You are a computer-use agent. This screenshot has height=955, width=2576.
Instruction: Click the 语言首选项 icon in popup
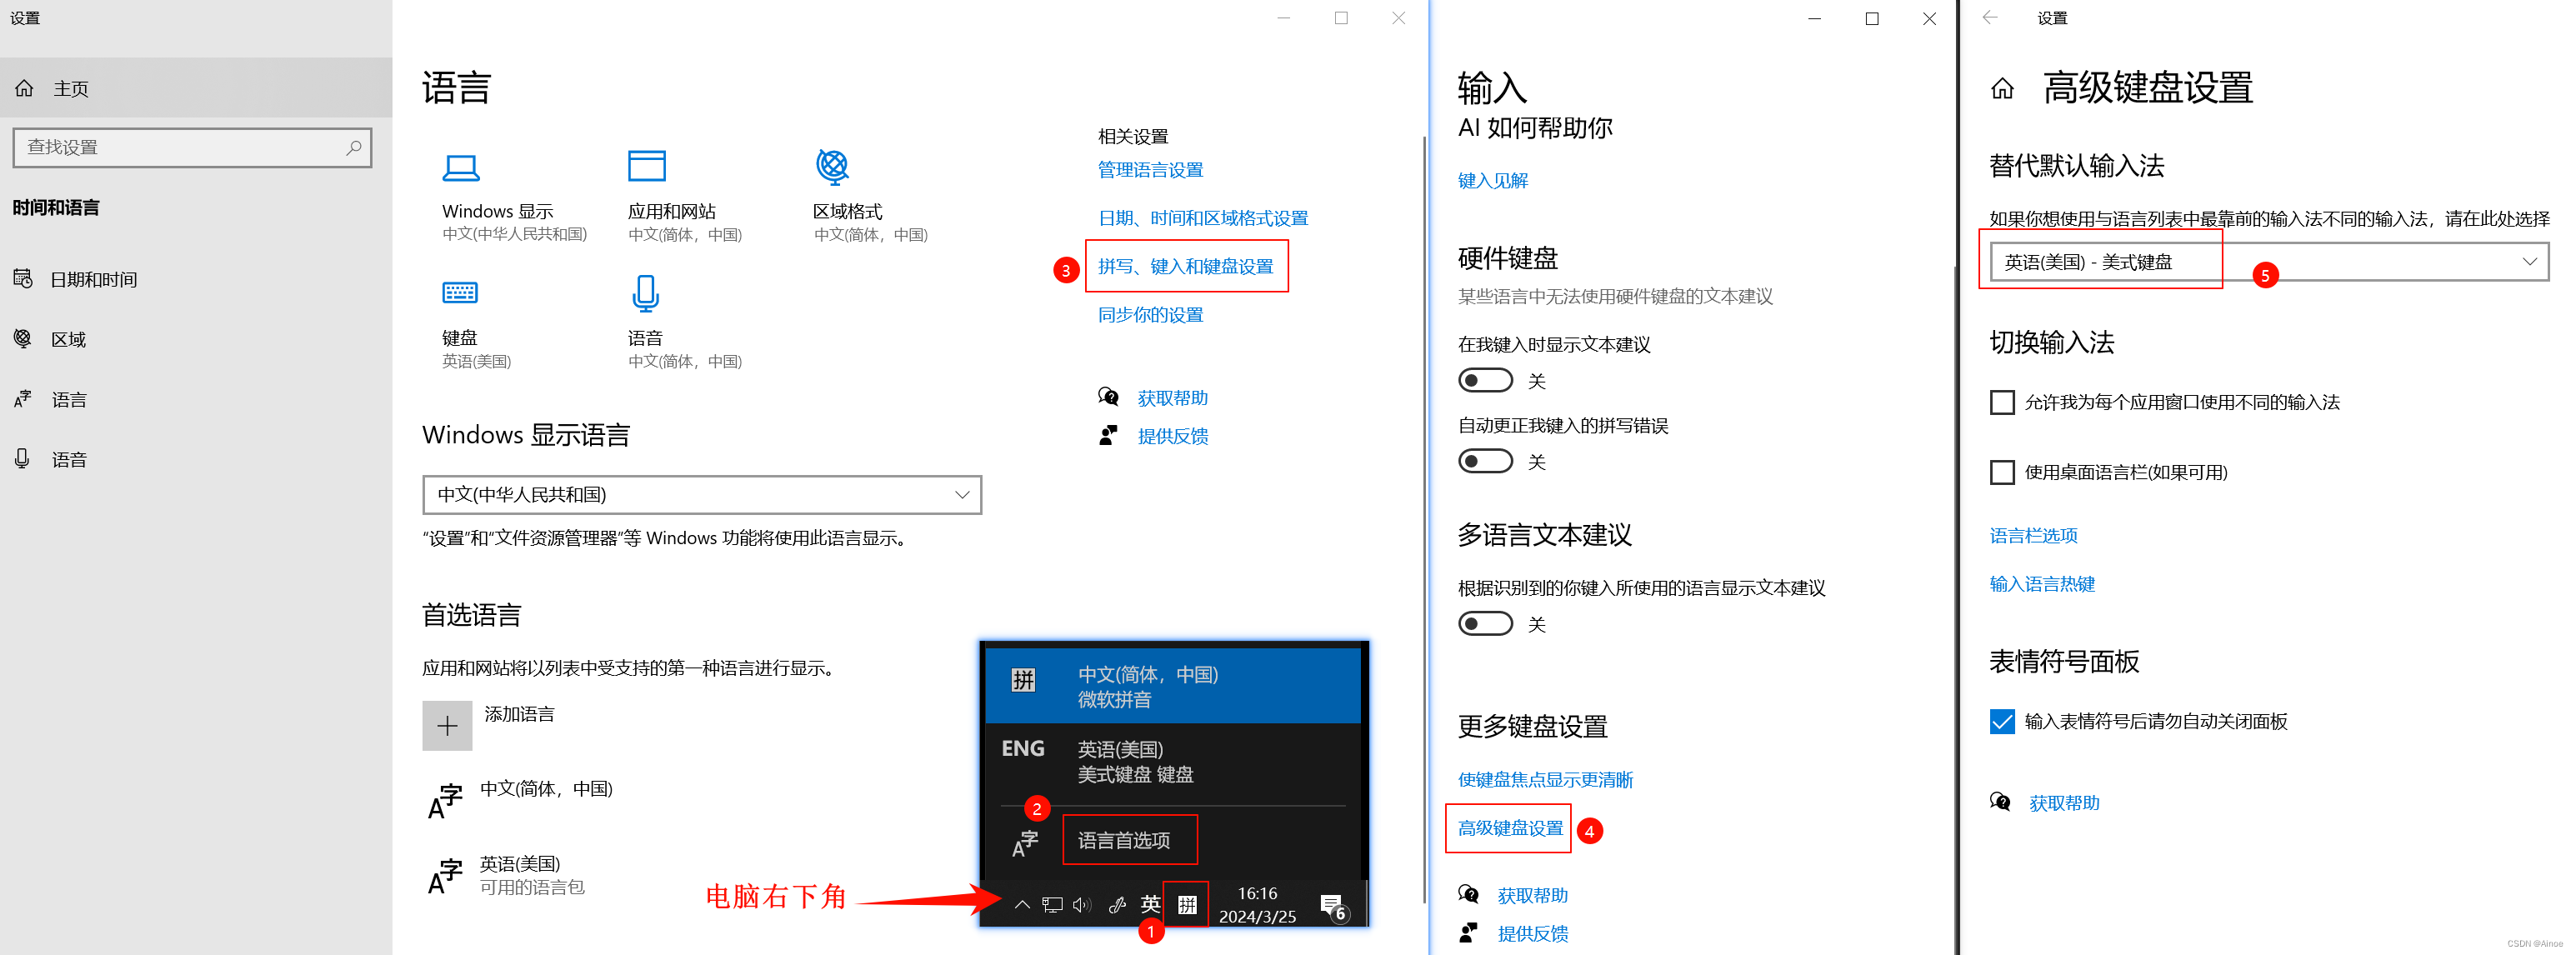tap(1025, 843)
